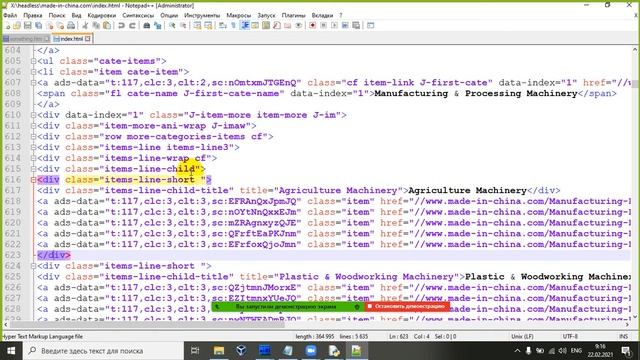640x360 pixels.
Task: Collapse the red fold marker at line 616
Action: tap(33, 180)
